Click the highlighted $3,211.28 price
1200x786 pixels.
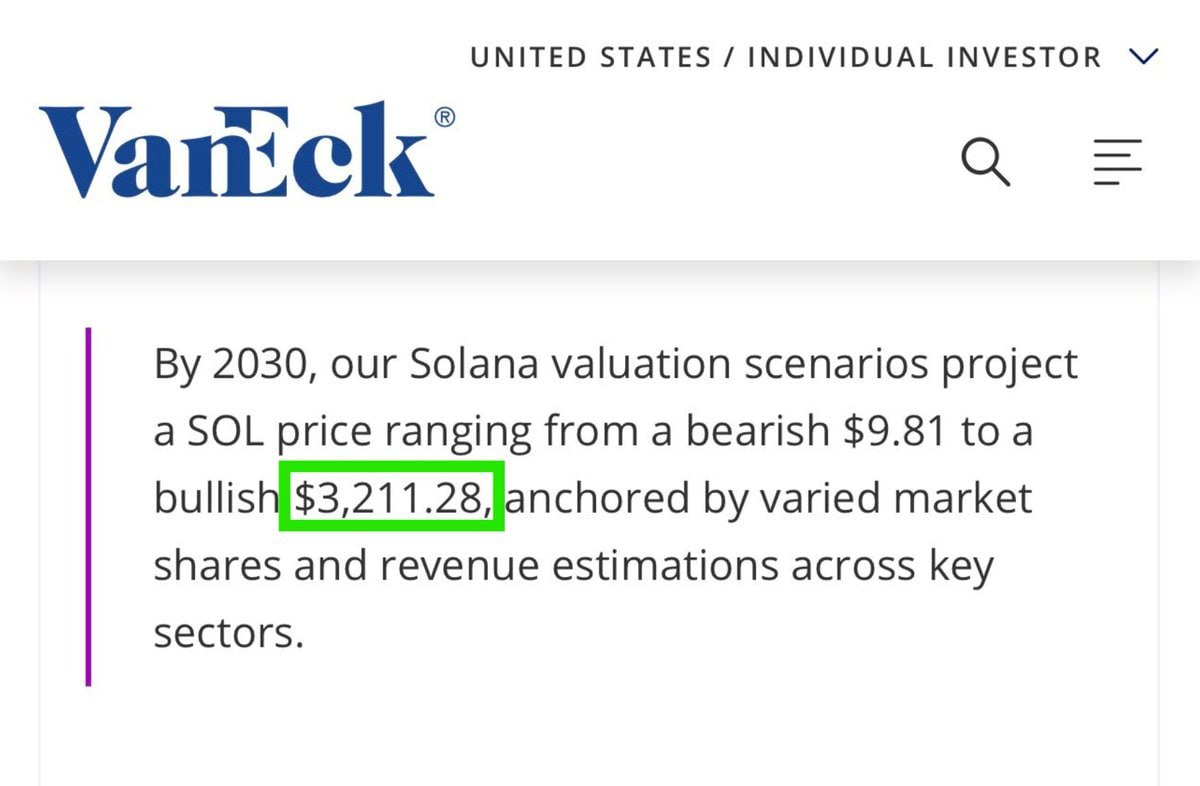click(x=390, y=498)
